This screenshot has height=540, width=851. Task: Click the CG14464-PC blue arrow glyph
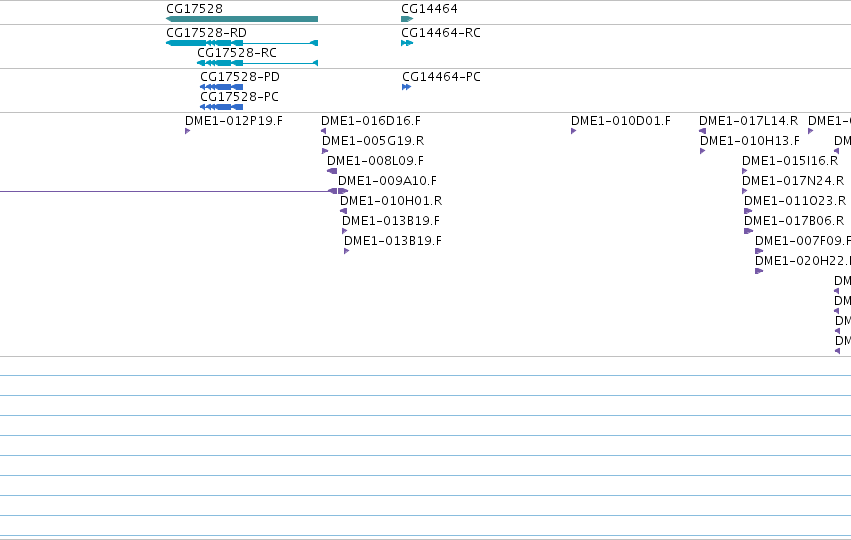[407, 87]
